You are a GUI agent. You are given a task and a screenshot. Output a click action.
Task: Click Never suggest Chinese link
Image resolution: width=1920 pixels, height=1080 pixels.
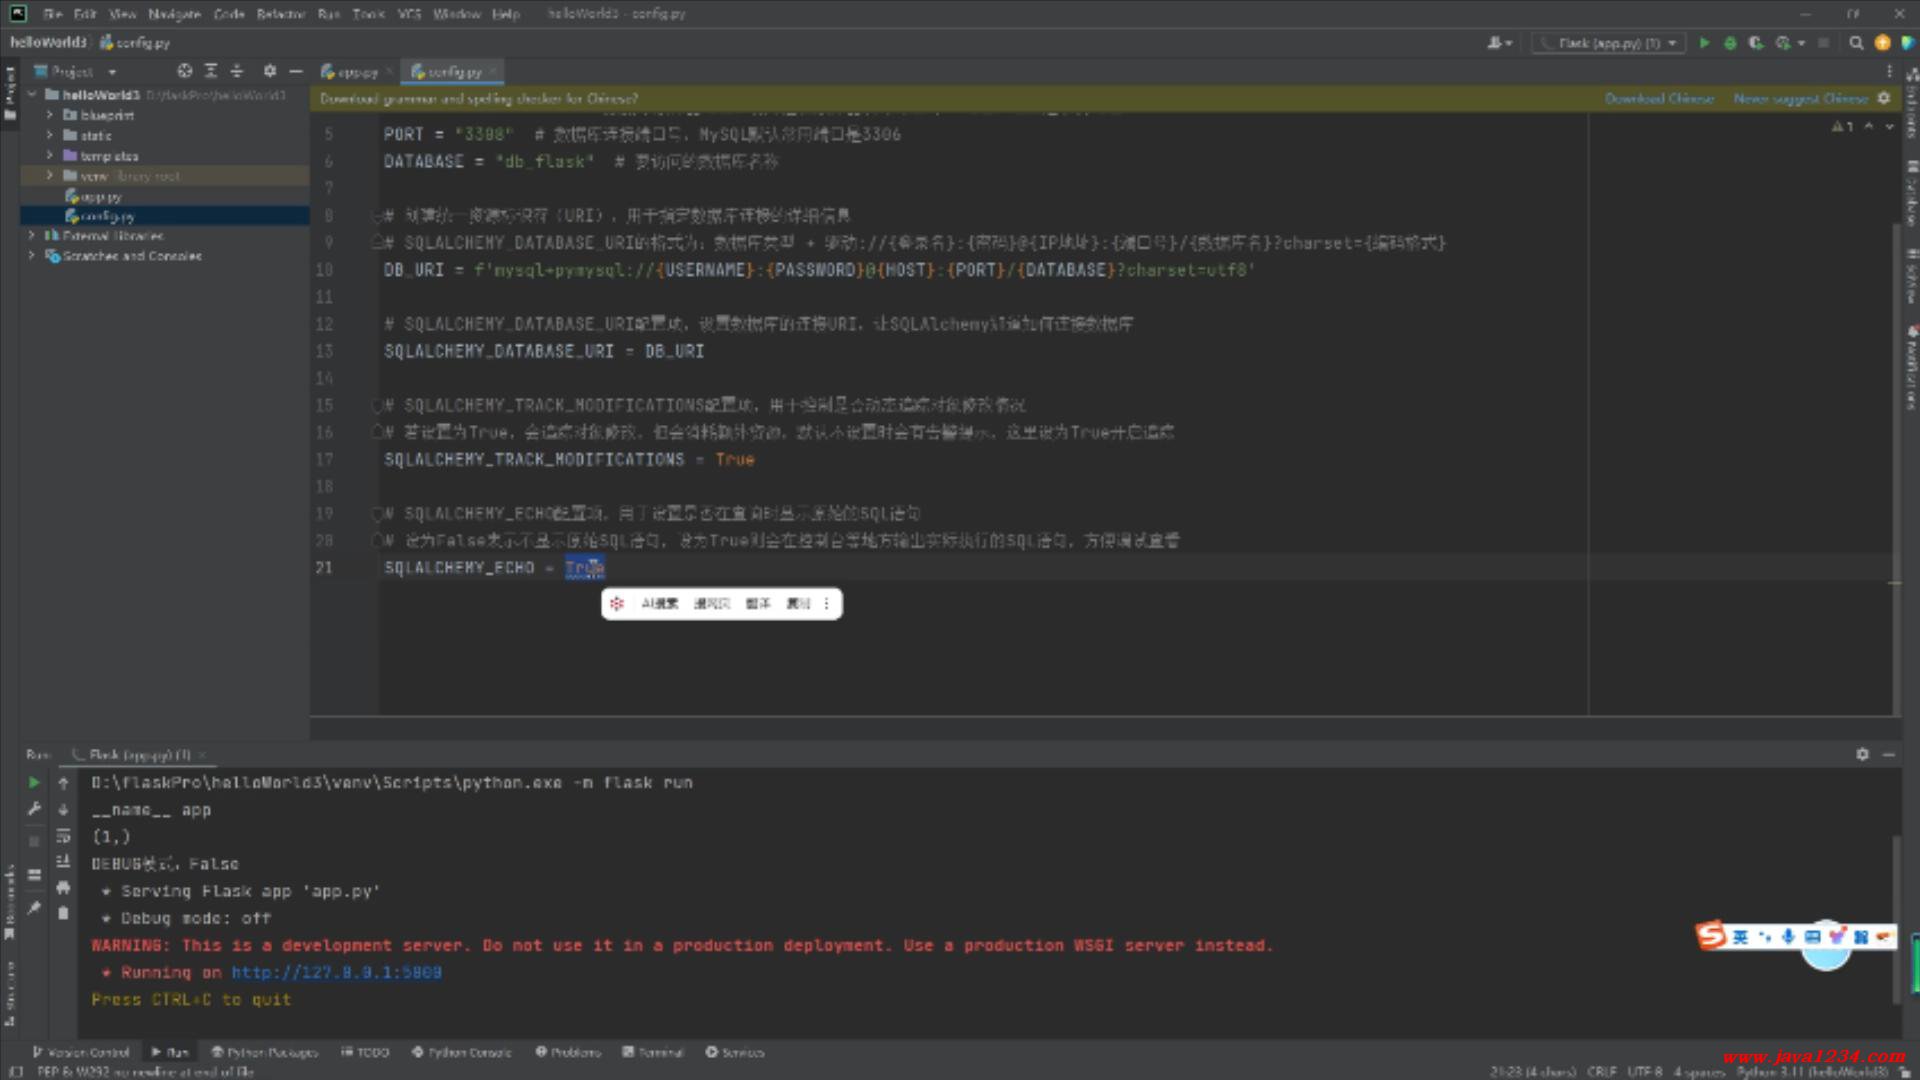(1800, 98)
